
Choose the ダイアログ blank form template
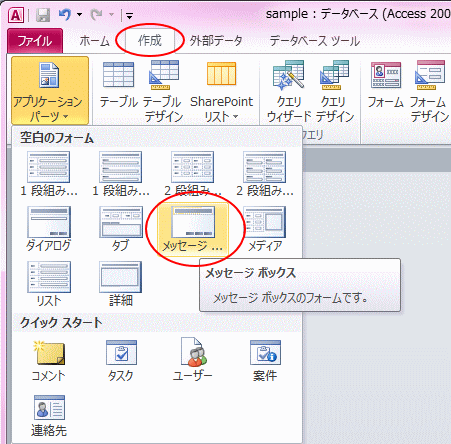(x=49, y=230)
